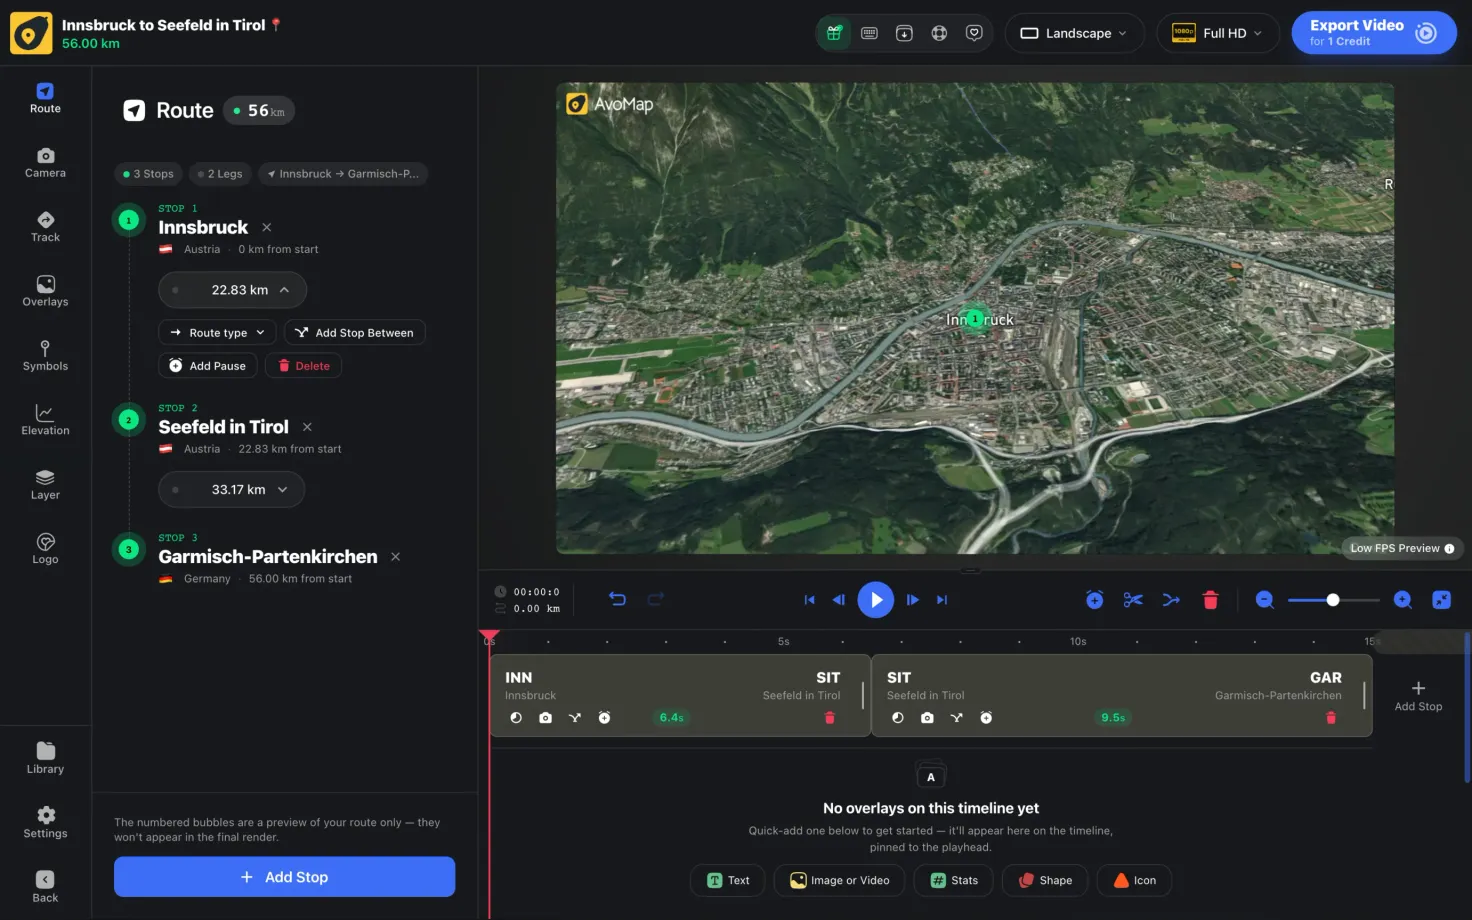
Task: Zoom out the timeline with the minus magnifier
Action: [1265, 600]
